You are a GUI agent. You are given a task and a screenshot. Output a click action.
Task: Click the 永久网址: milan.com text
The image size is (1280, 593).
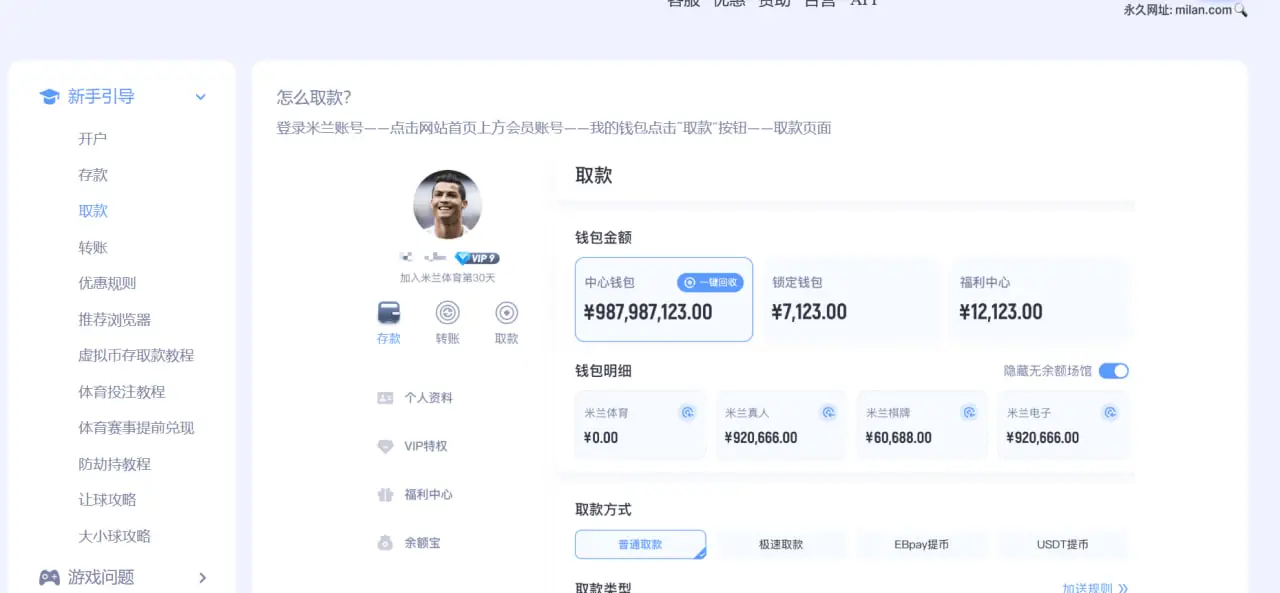coord(1178,10)
